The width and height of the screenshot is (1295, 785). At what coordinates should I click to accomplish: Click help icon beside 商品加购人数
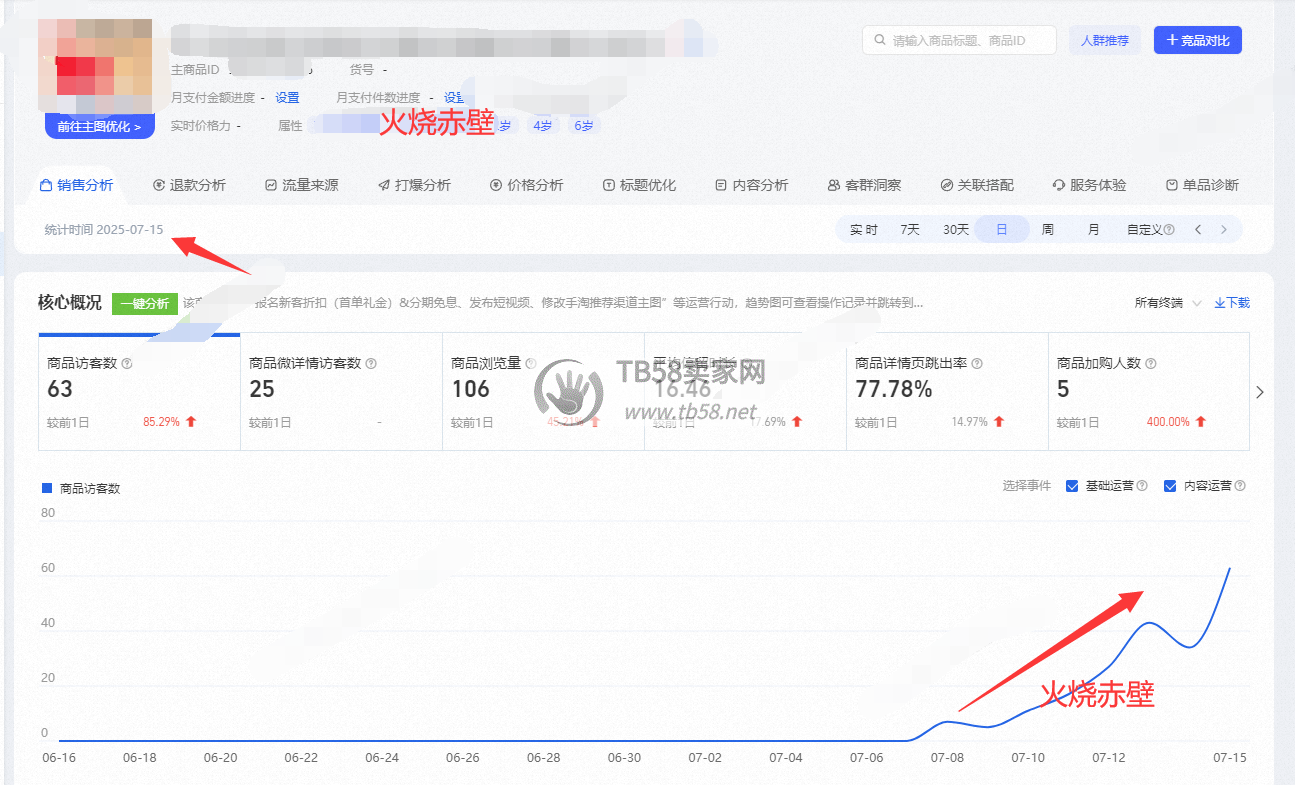(1149, 364)
